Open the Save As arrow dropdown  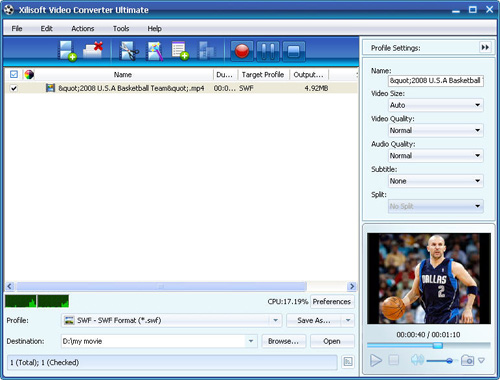point(348,320)
